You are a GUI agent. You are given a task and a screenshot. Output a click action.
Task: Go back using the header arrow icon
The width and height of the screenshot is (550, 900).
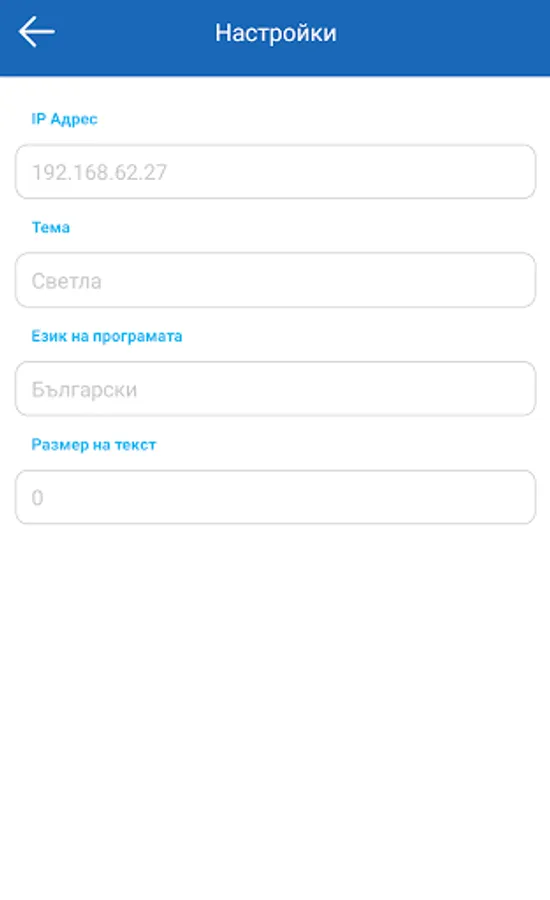(x=37, y=32)
